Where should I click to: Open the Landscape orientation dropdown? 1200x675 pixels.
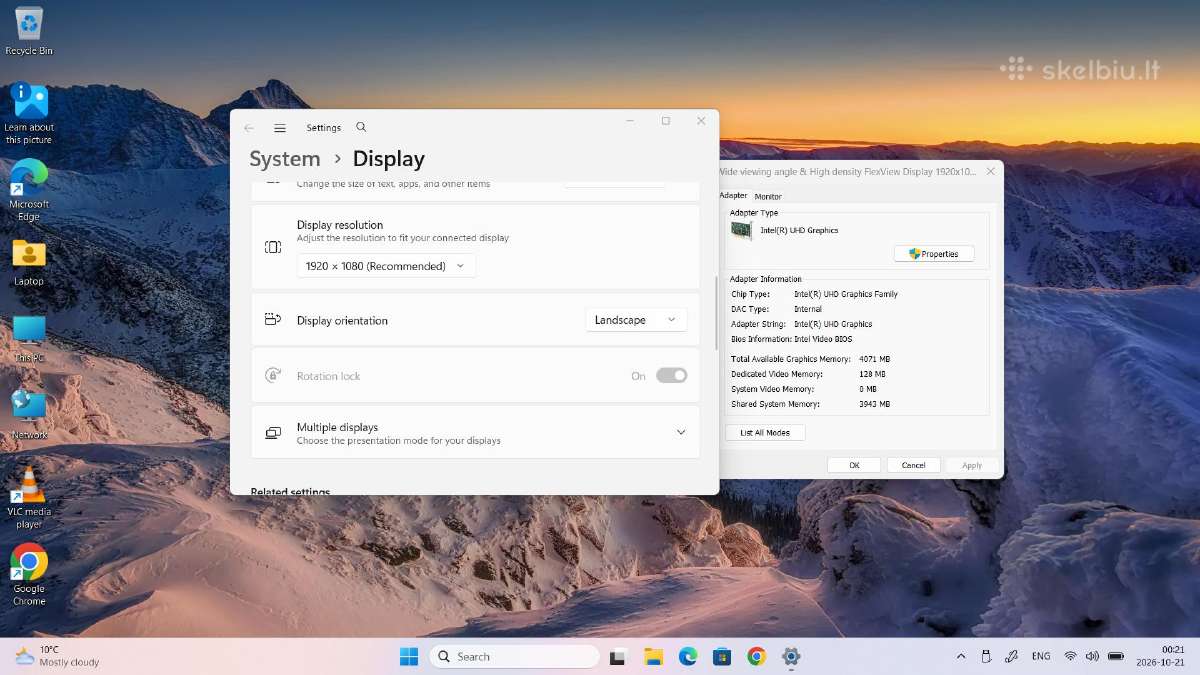coord(636,320)
